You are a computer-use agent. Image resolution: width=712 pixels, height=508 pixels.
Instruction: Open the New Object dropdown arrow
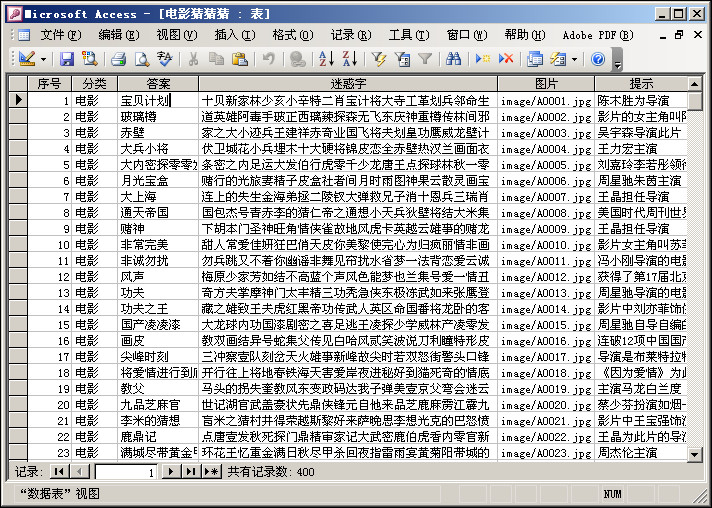574,59
